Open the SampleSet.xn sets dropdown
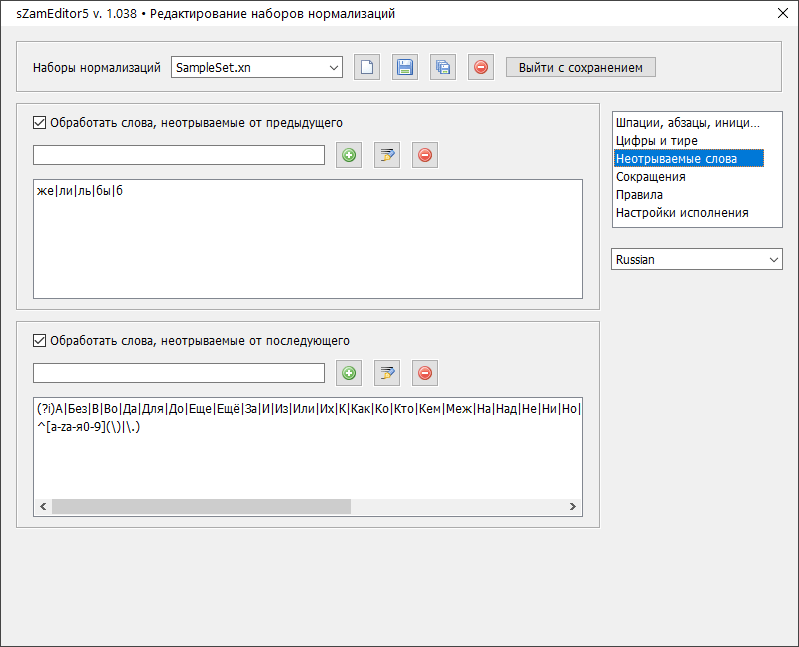799x647 pixels. (257, 68)
